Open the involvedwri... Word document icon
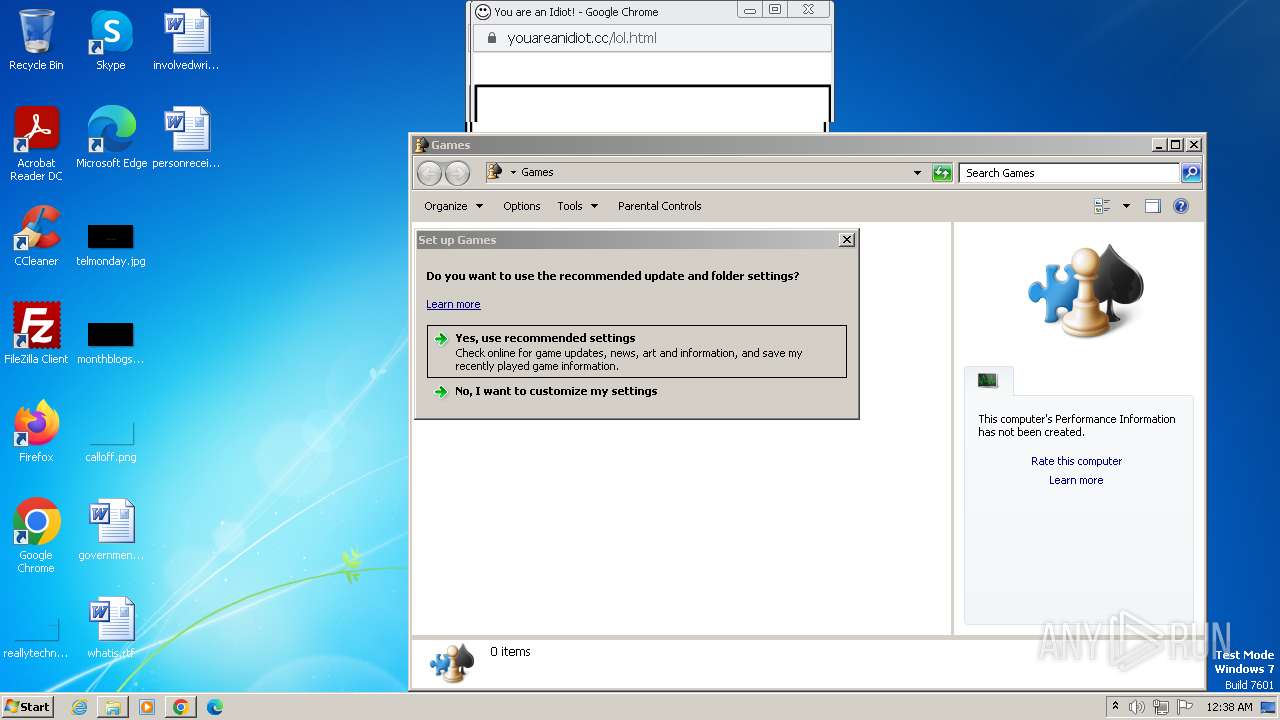Screen dimensions: 1280x720 pyautogui.click(x=186, y=40)
